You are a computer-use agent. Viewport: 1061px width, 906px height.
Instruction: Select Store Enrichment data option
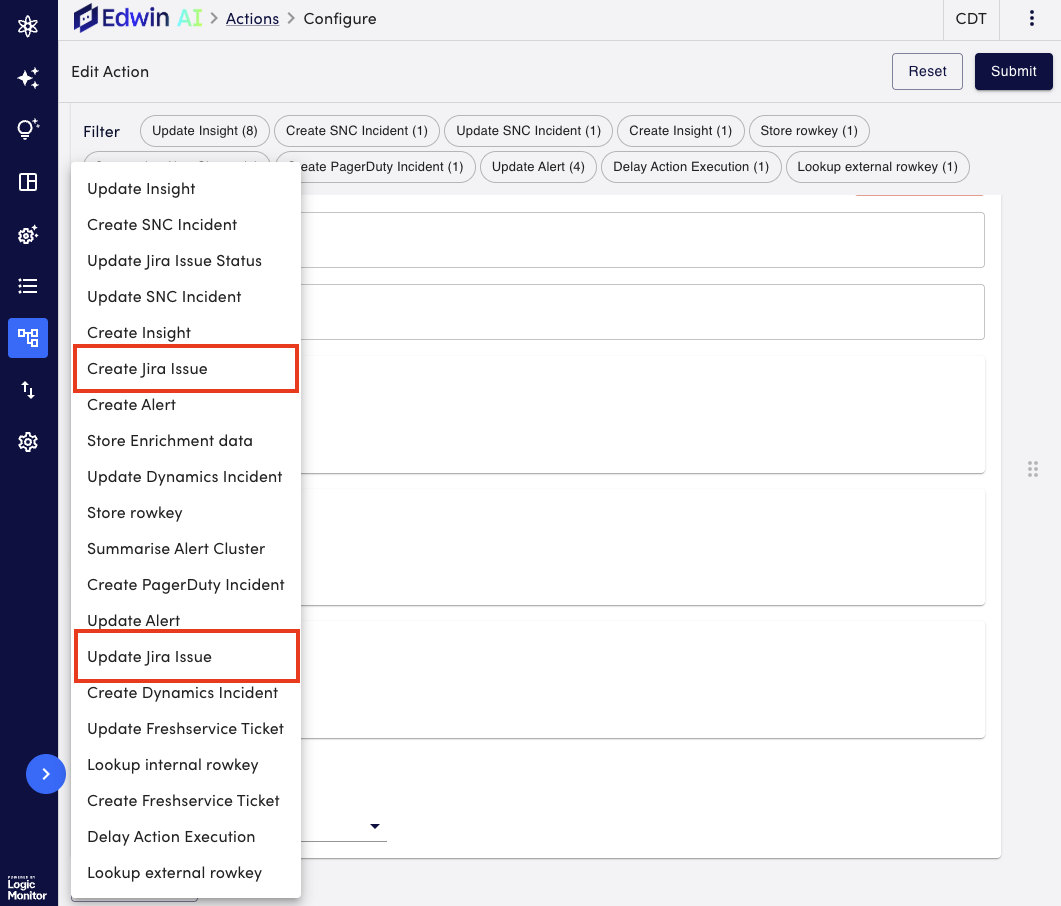coord(185,440)
